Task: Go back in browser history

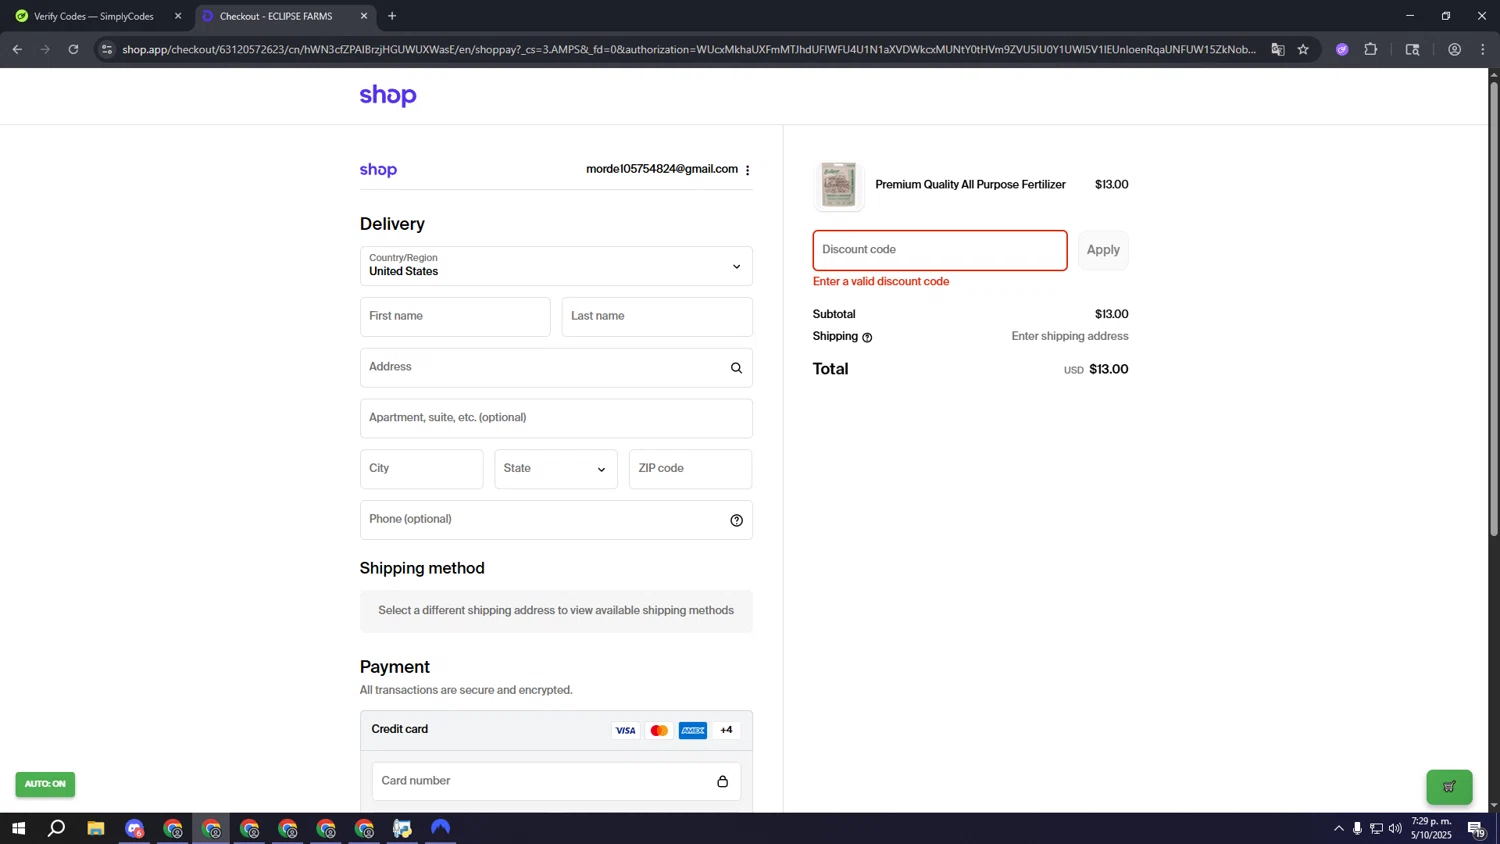Action: [17, 49]
